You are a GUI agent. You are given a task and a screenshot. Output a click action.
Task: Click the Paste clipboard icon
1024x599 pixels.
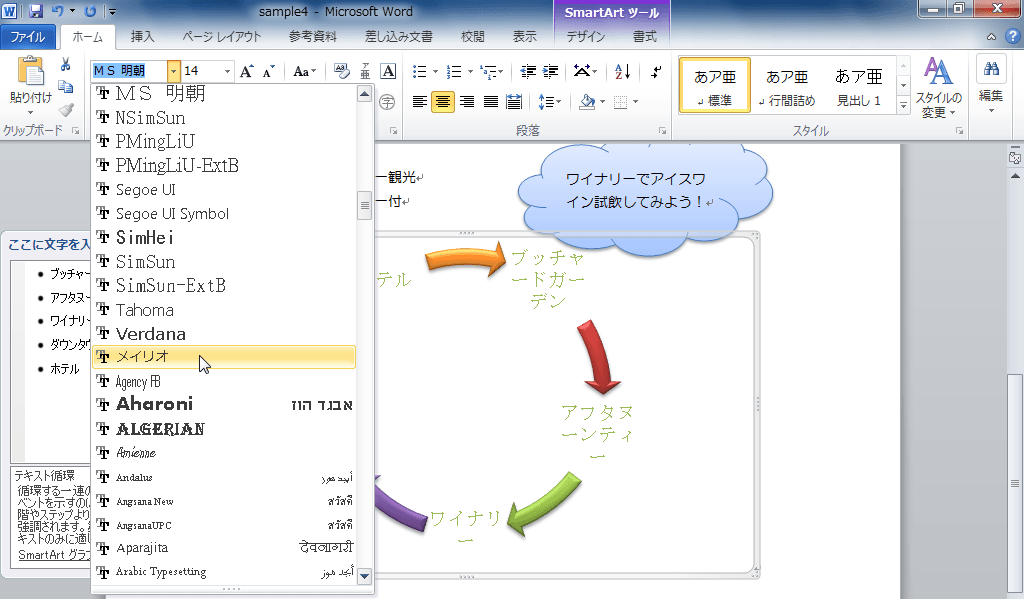tap(31, 71)
